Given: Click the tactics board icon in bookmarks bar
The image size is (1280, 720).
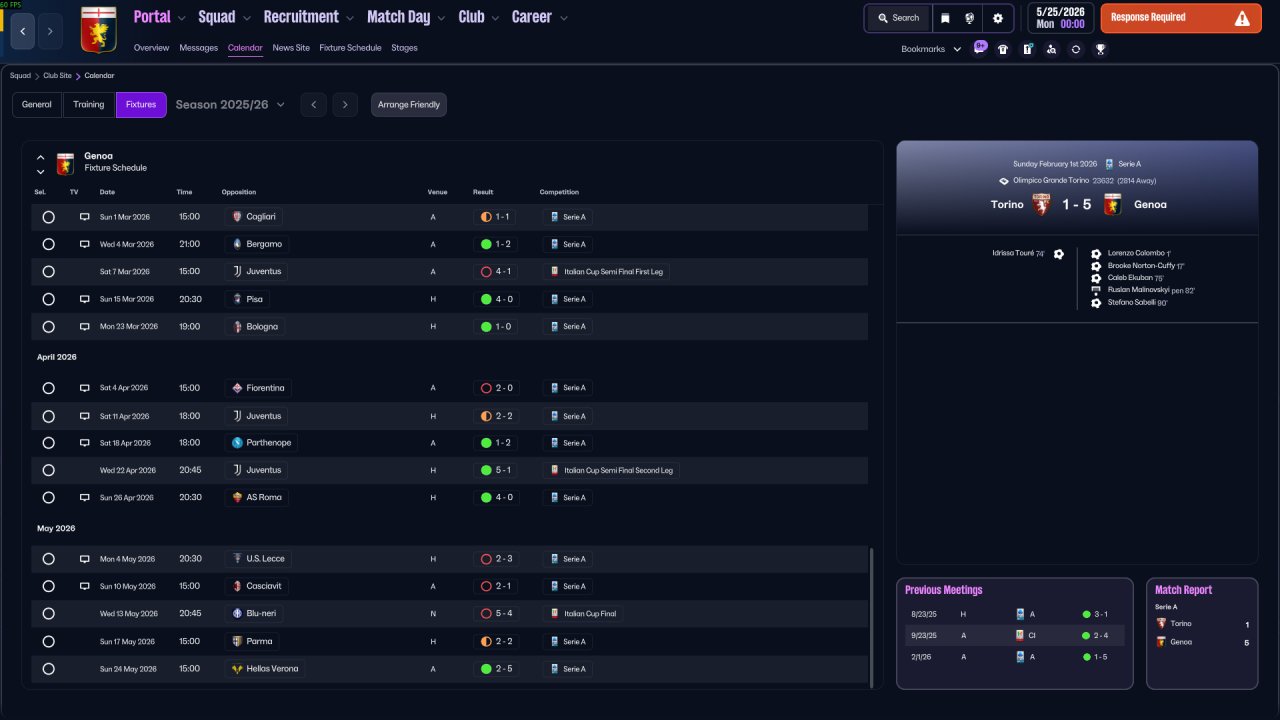Looking at the screenshot, I should (1027, 49).
